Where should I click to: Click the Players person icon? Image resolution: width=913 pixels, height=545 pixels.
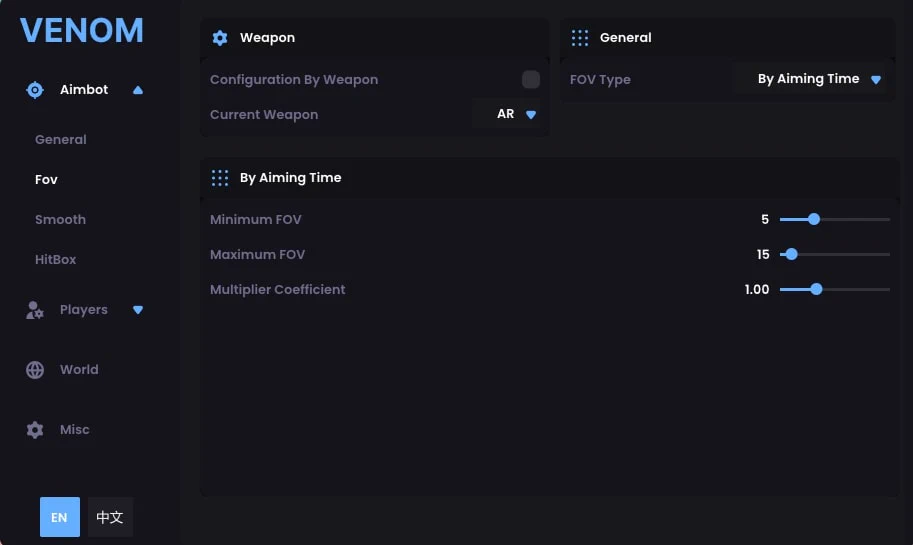(34, 310)
